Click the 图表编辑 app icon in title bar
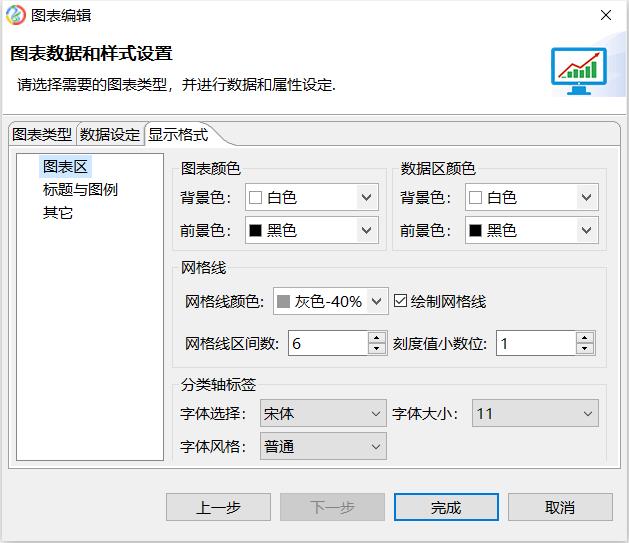 click(x=16, y=15)
